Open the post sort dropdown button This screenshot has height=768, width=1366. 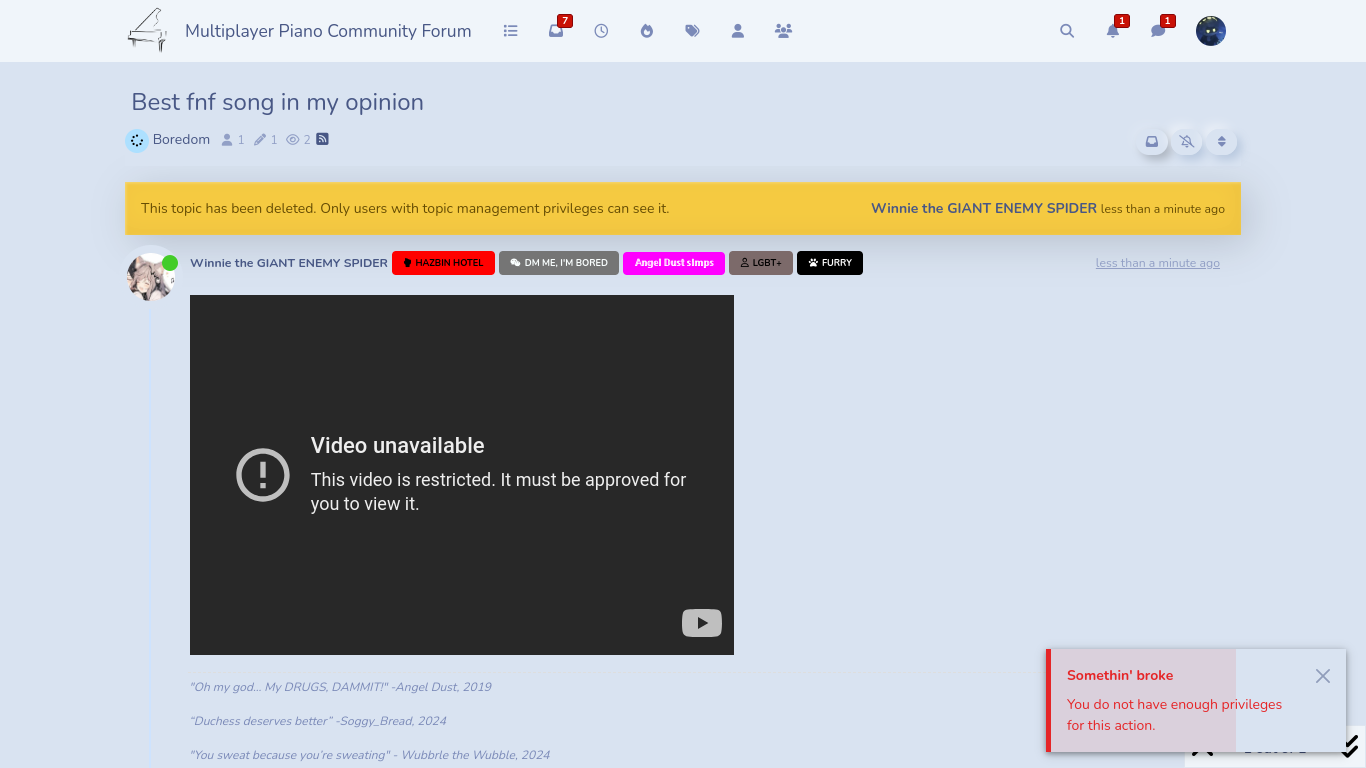1221,142
